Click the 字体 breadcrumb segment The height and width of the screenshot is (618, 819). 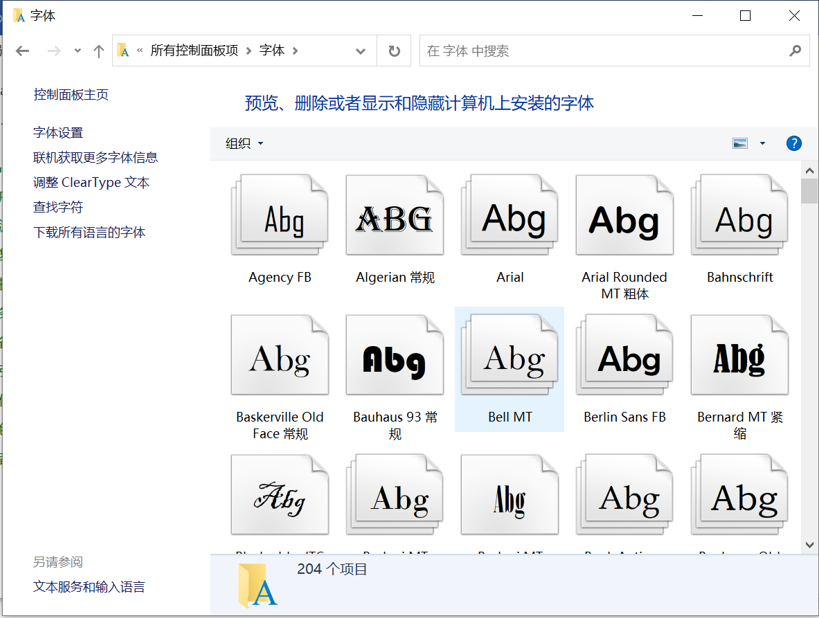click(x=272, y=51)
